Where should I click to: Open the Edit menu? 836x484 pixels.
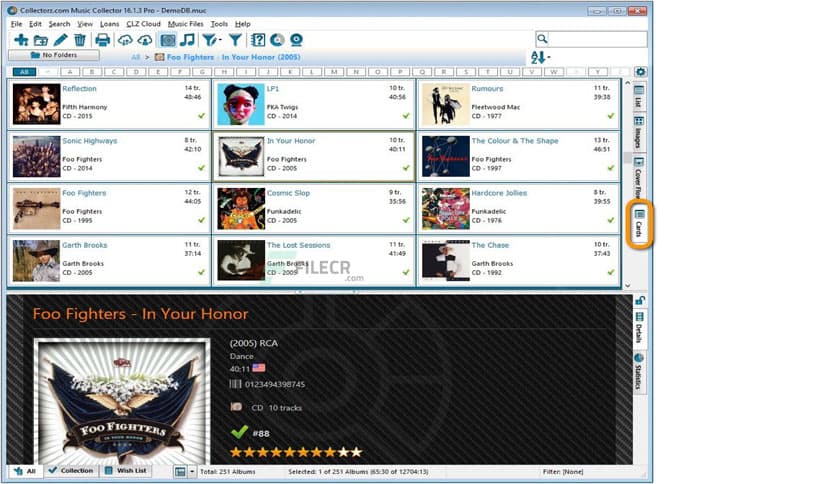tap(35, 24)
